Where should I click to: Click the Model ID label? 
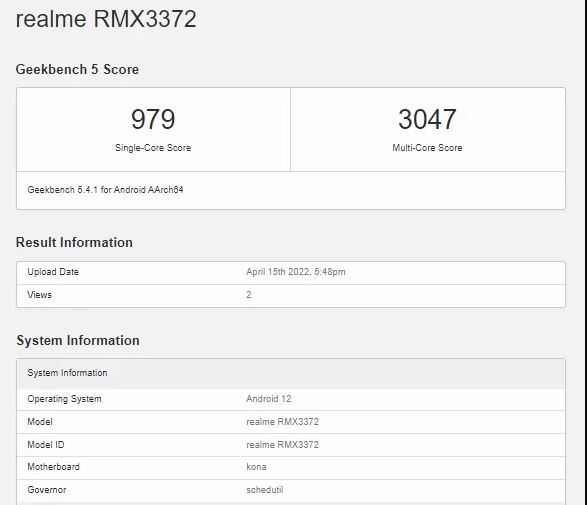point(46,445)
